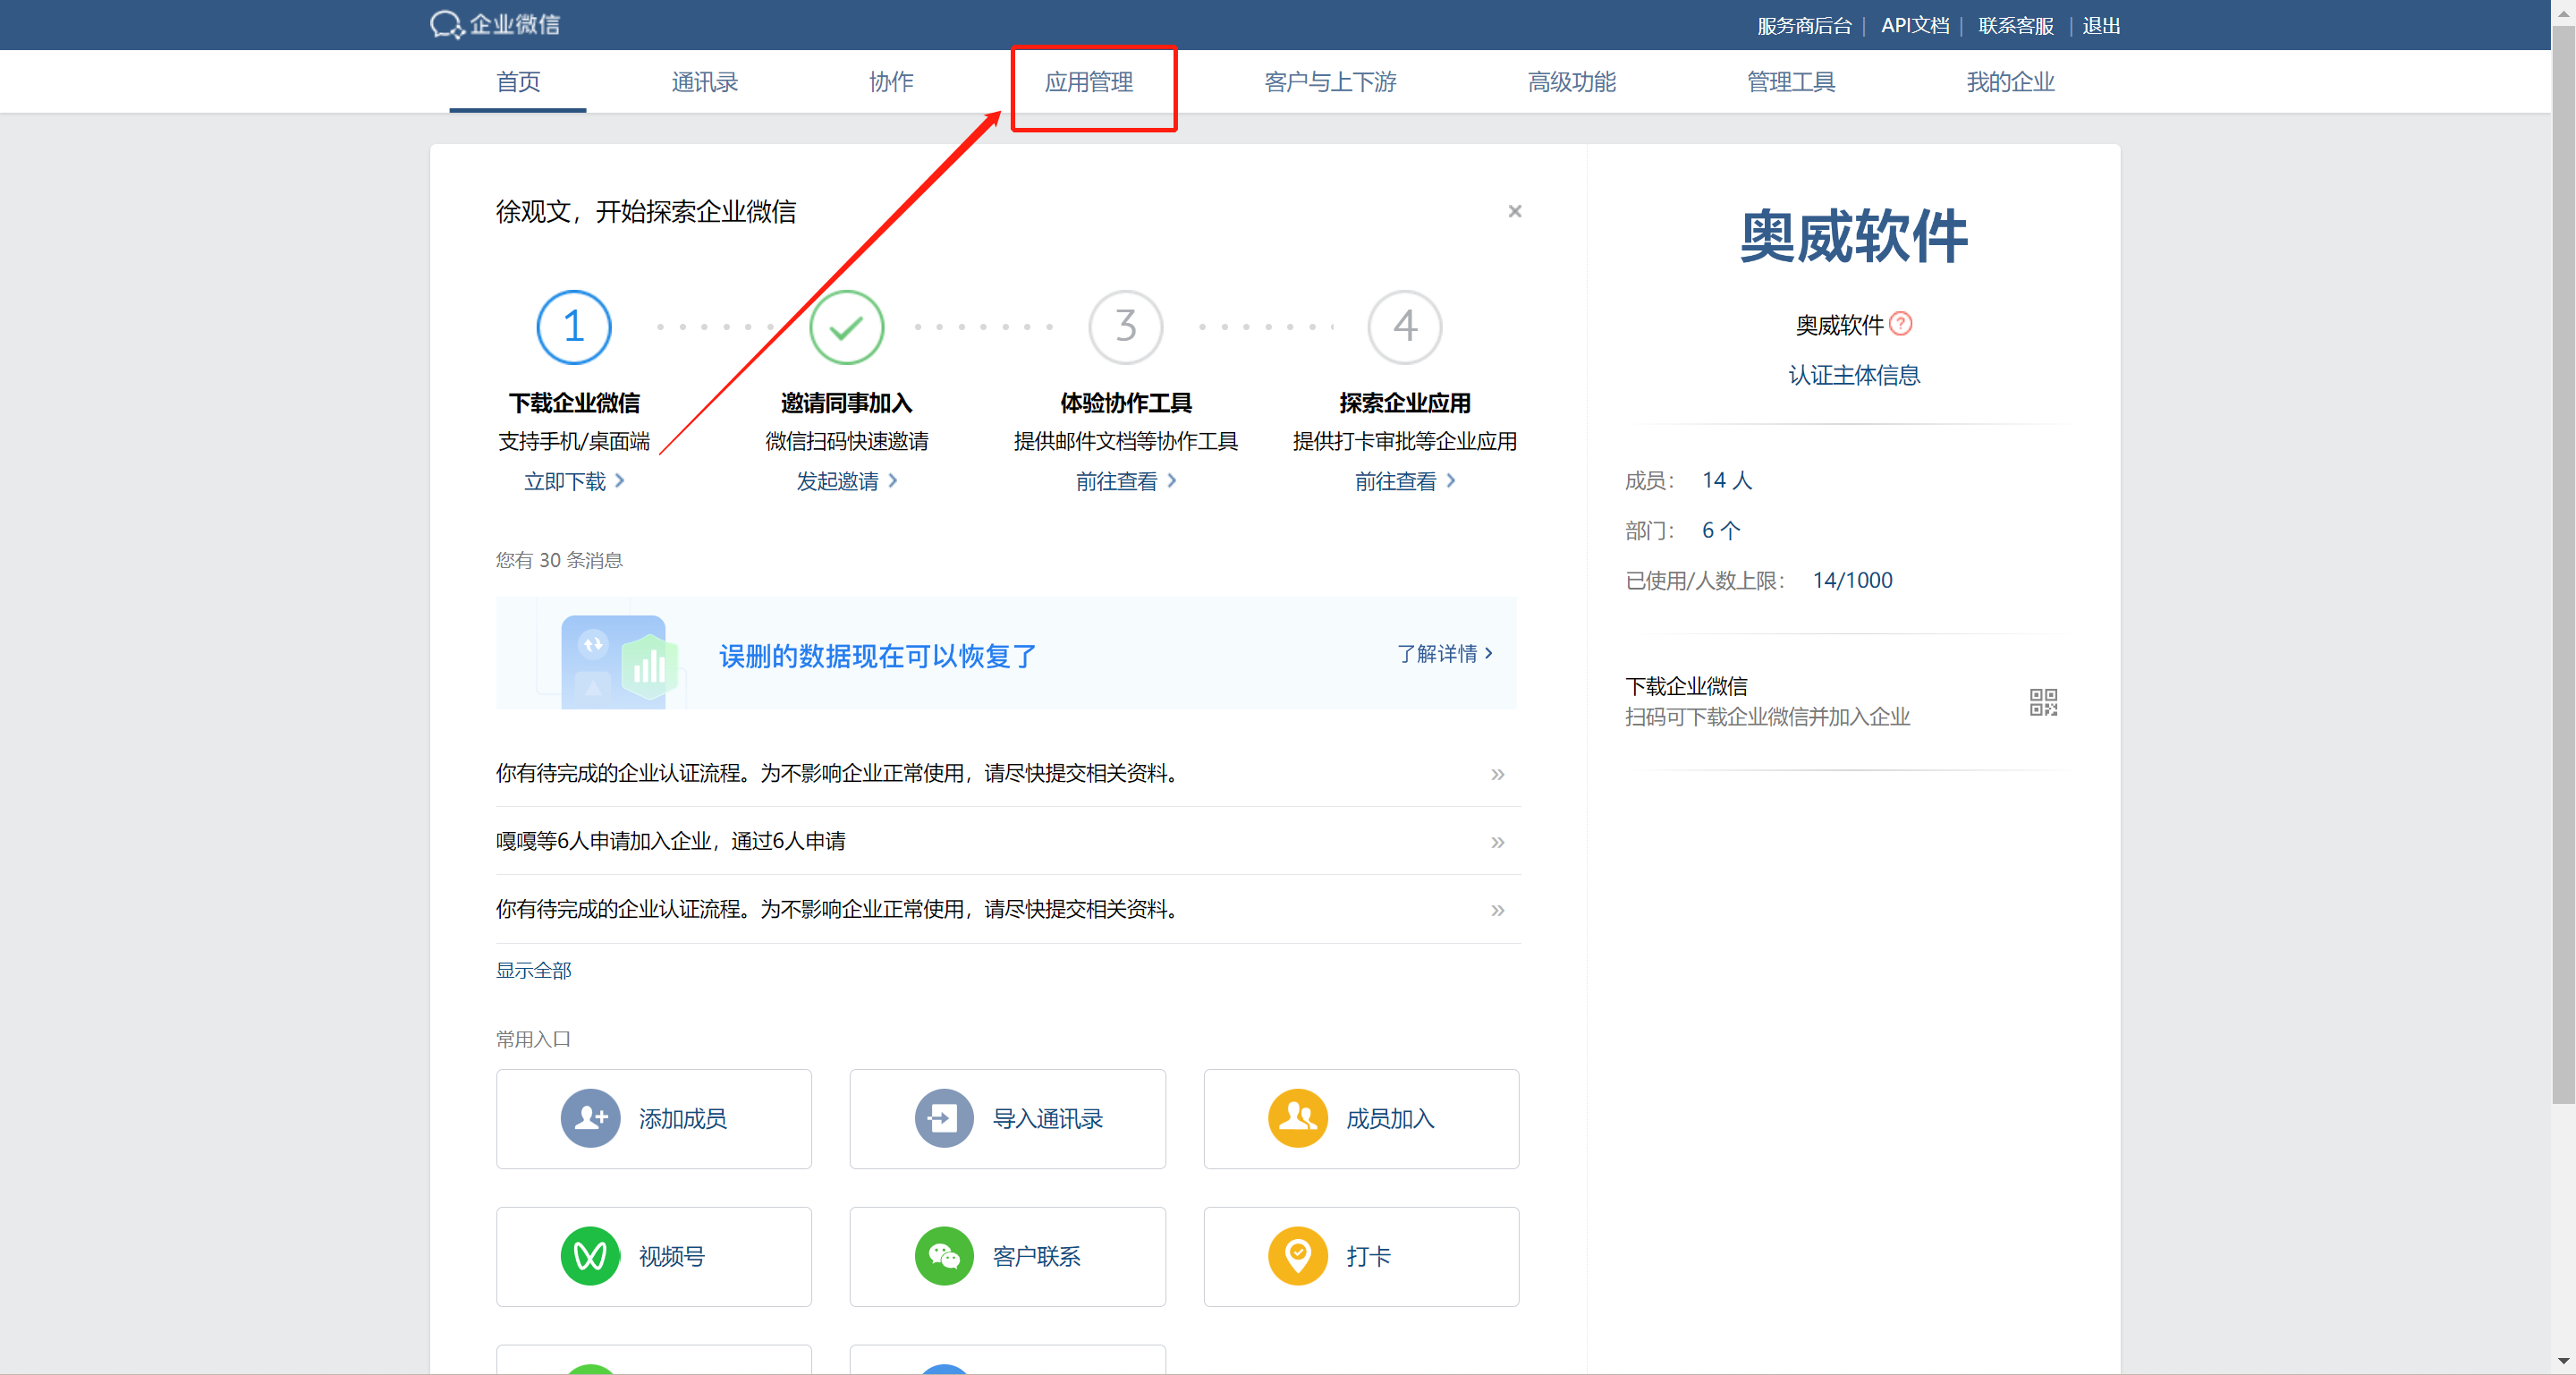Show the QR code for downloading 企业微信
2576x1375 pixels.
click(x=2043, y=702)
